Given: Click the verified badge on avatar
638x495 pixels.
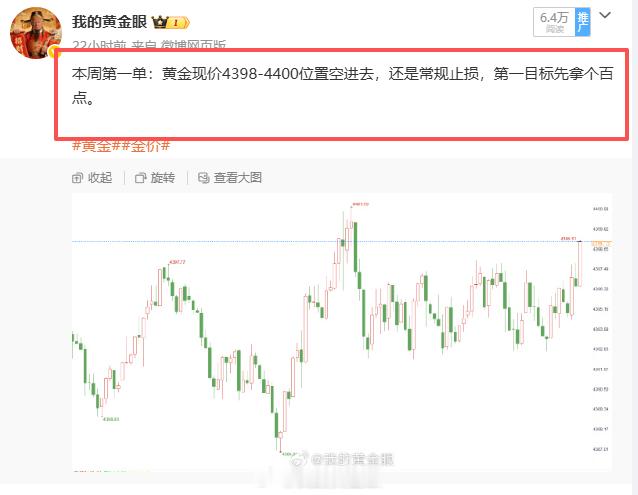Looking at the screenshot, I should (54, 52).
